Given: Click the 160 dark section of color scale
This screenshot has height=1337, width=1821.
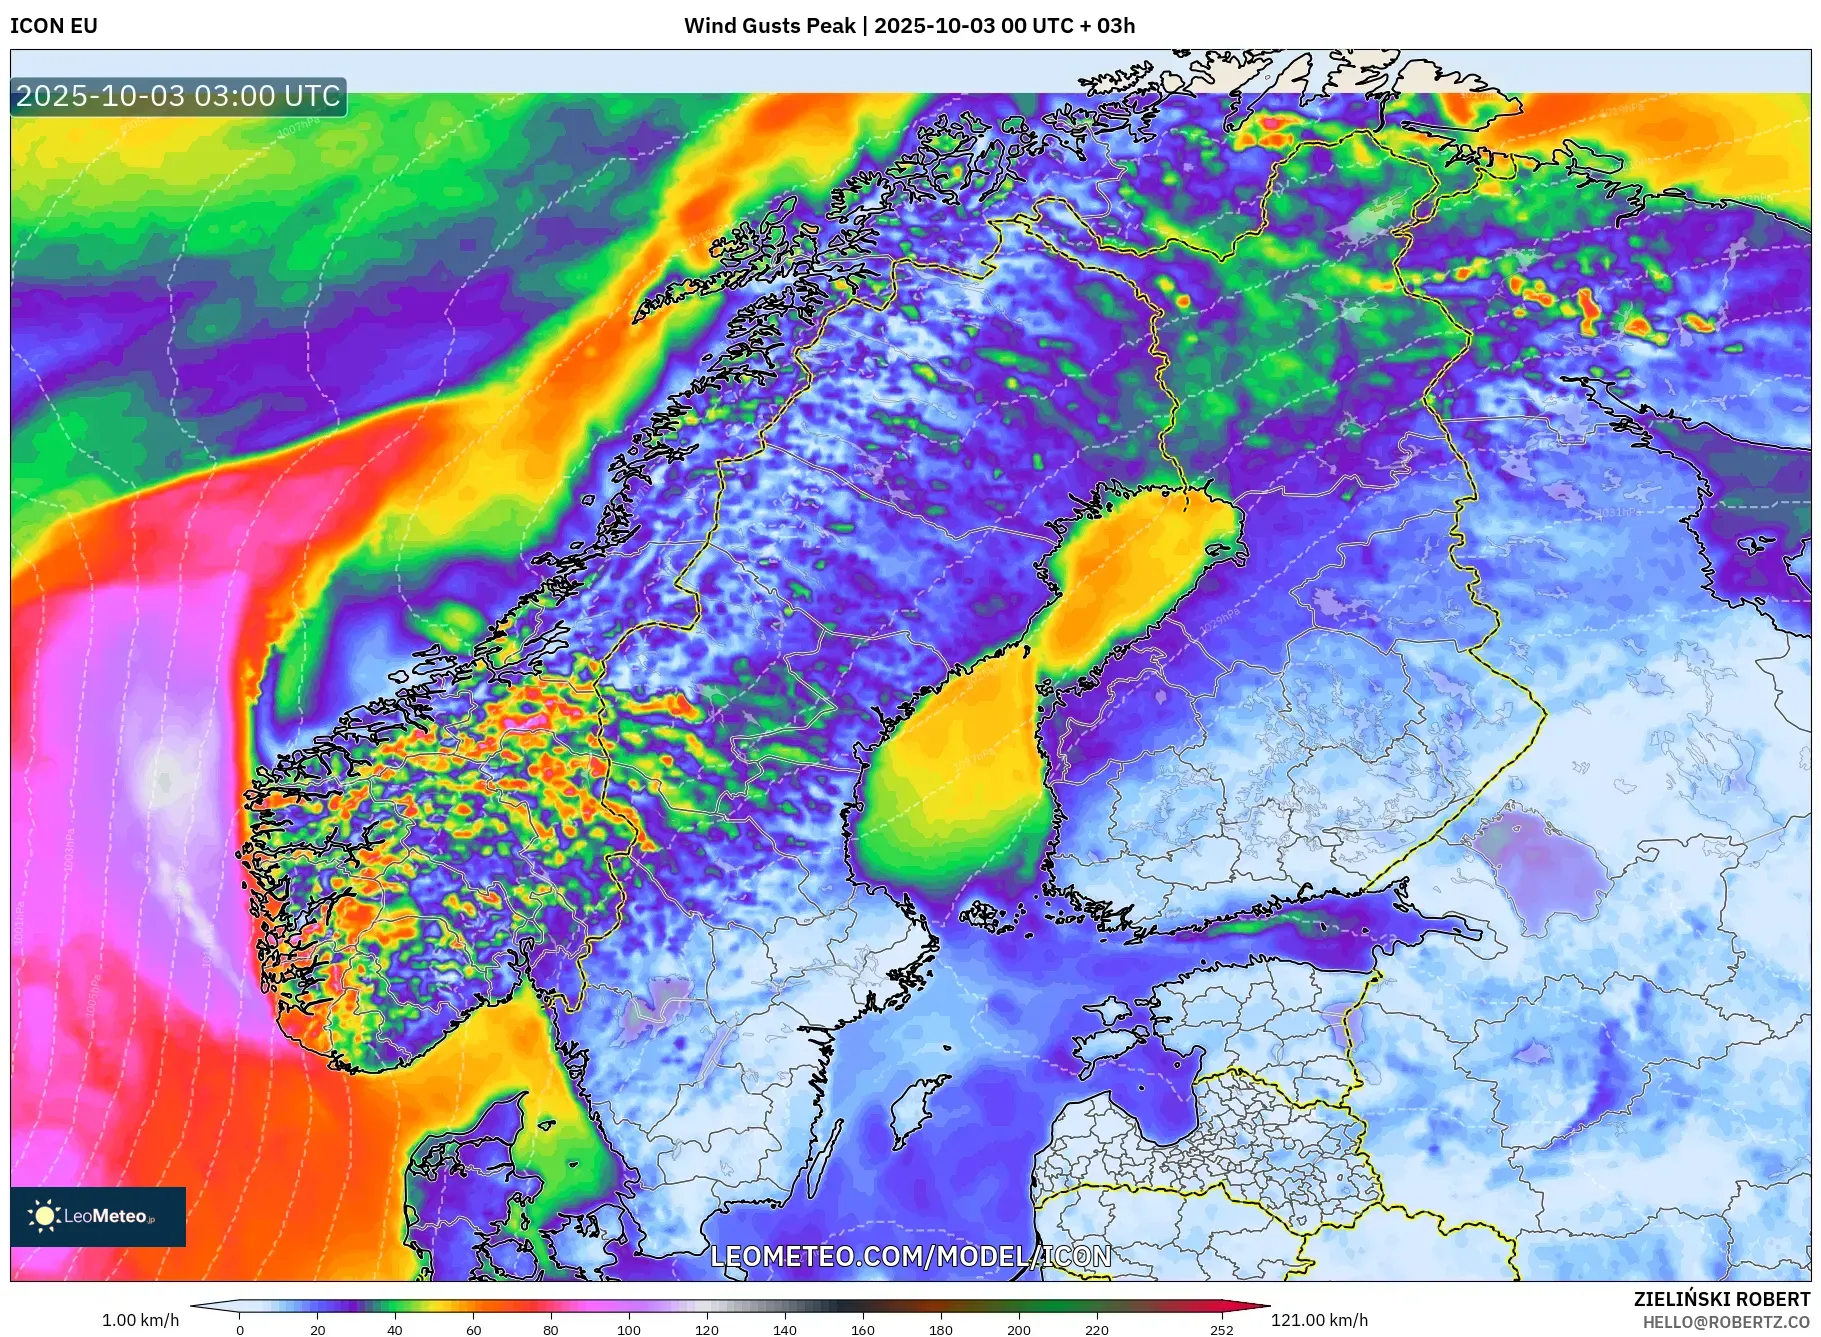Looking at the screenshot, I should tap(863, 1306).
